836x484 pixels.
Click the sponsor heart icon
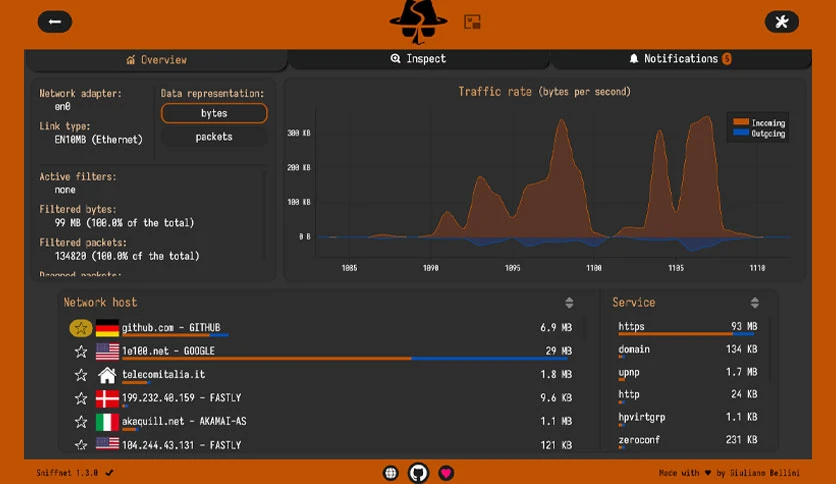pos(446,473)
